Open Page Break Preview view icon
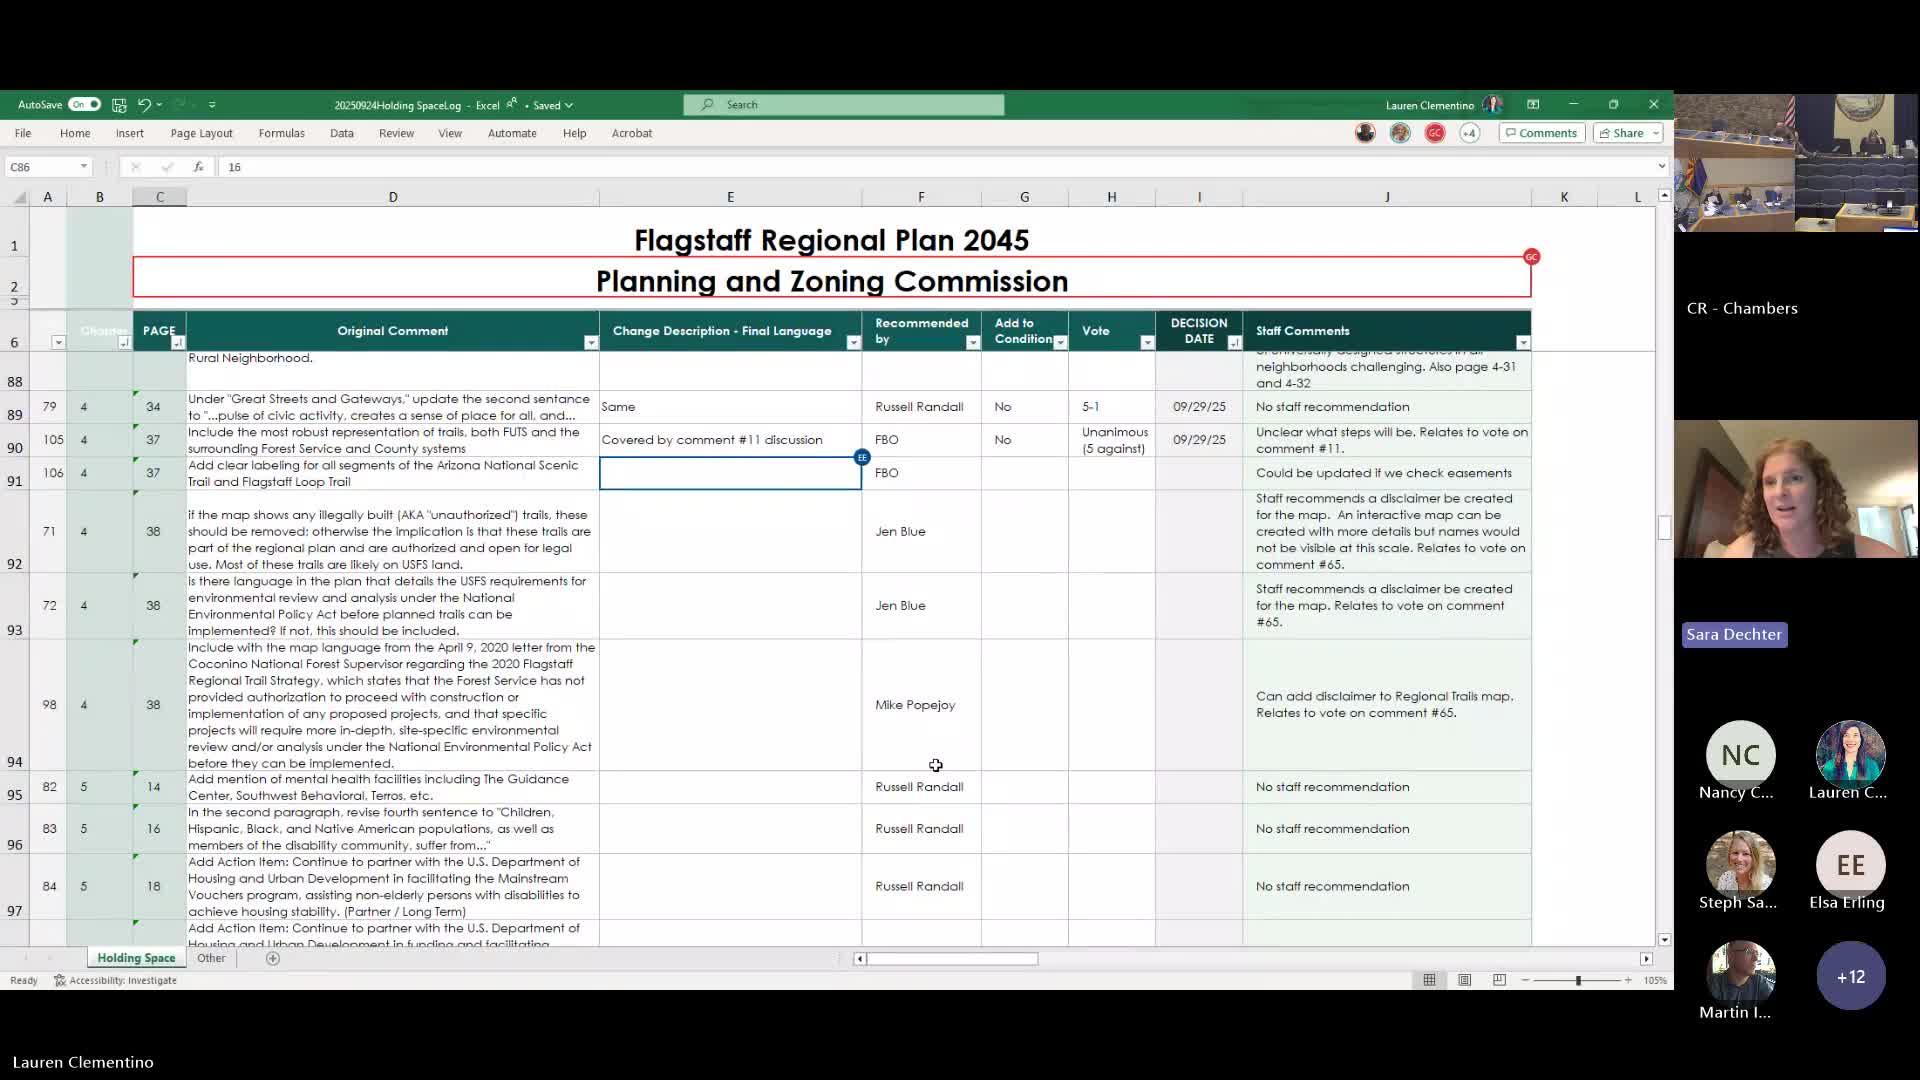 (1499, 980)
